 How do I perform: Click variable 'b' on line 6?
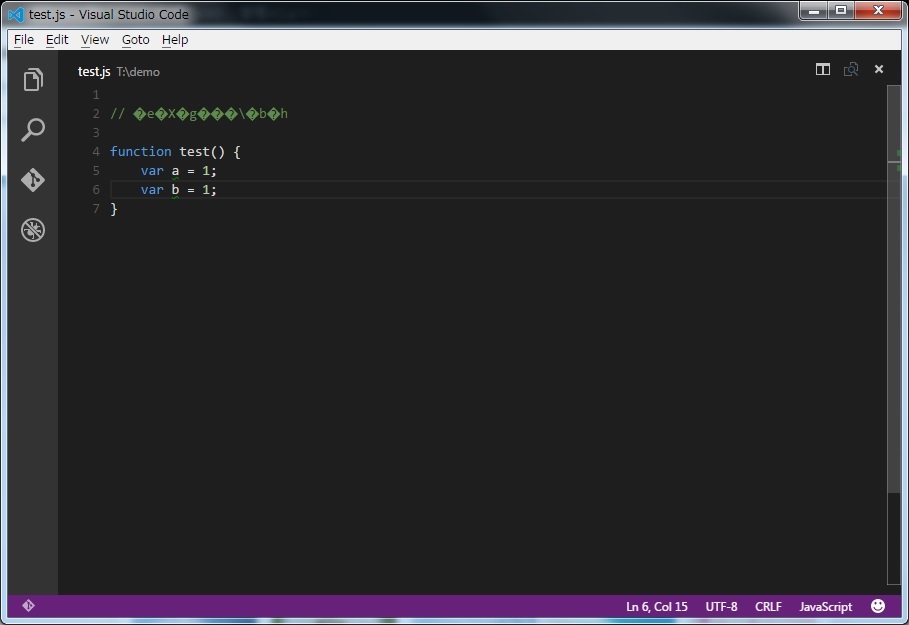175,190
